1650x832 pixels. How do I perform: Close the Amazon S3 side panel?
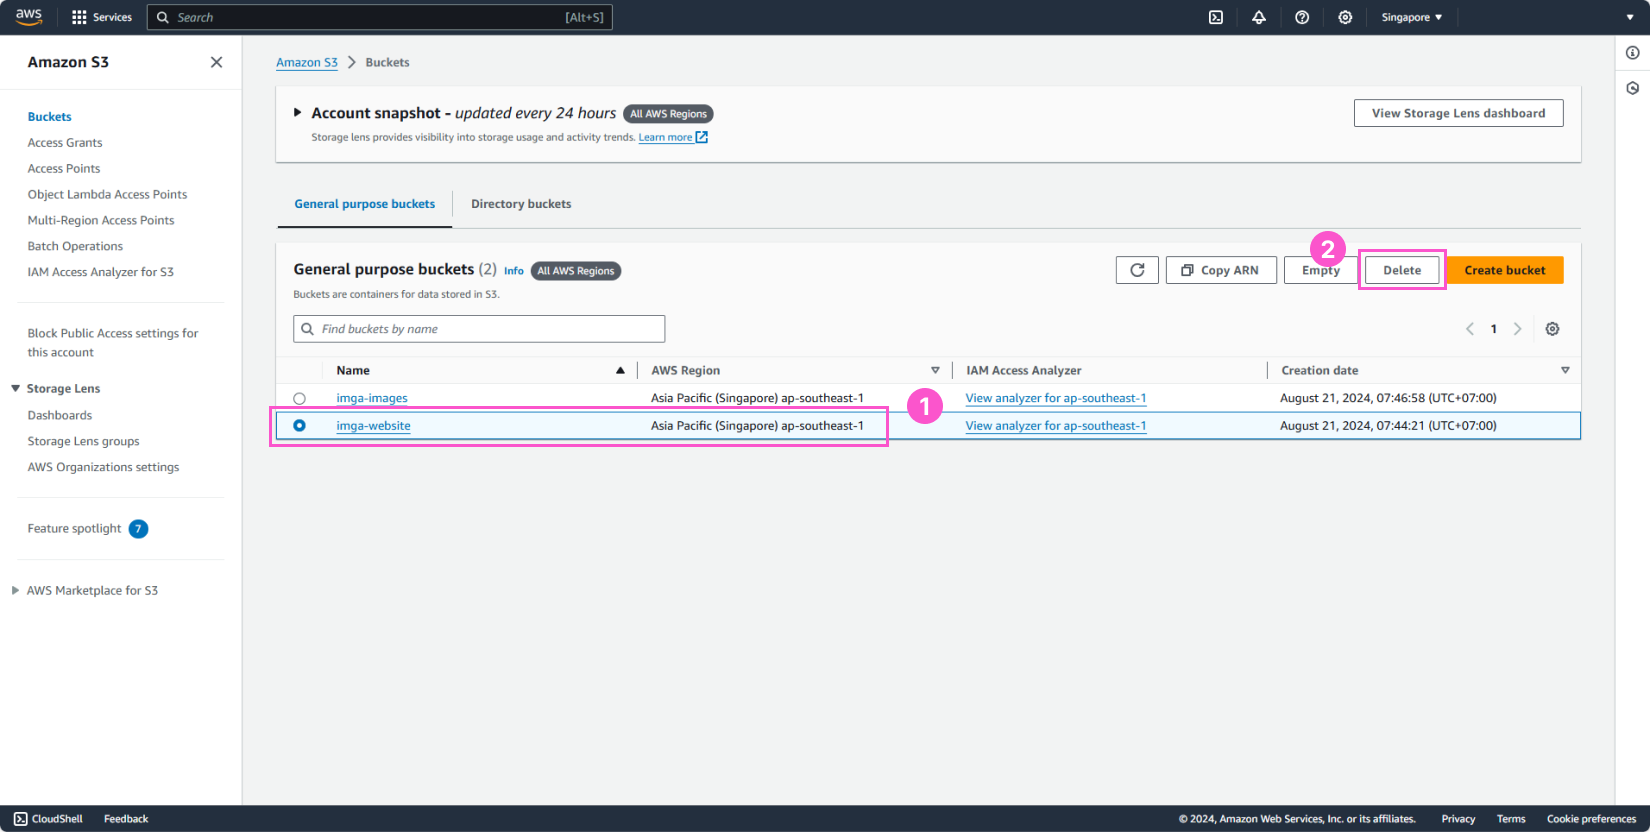click(x=216, y=62)
